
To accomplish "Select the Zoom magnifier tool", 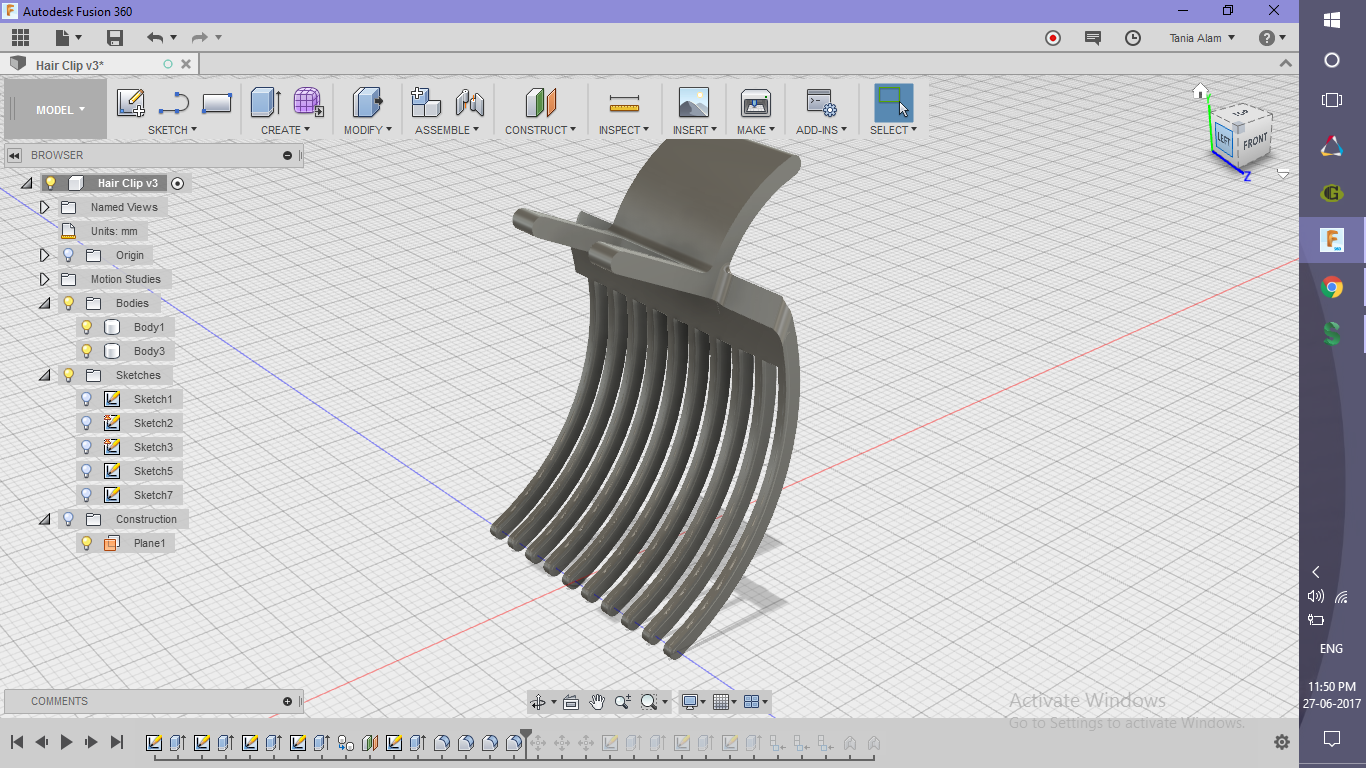I will pyautogui.click(x=623, y=702).
